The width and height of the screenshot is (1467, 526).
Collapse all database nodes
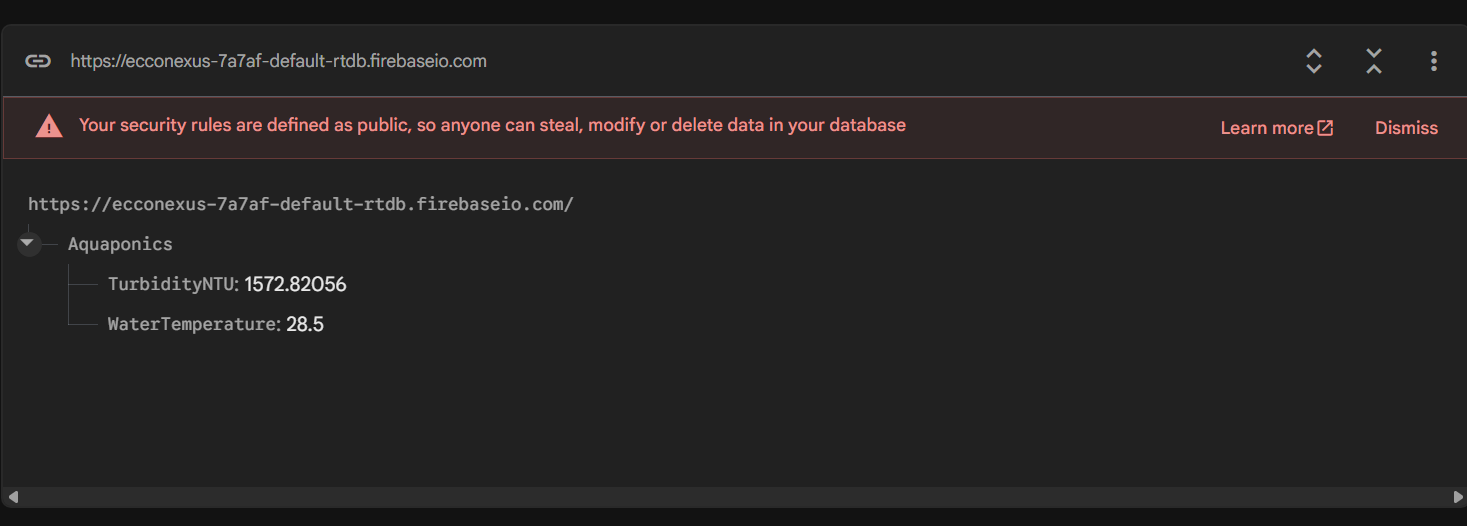(1374, 61)
